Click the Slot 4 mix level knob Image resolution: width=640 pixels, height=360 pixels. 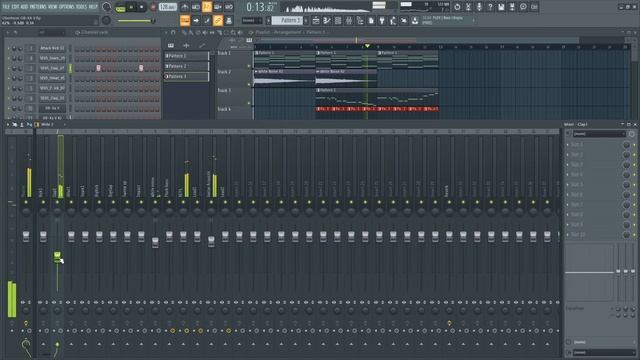627,175
